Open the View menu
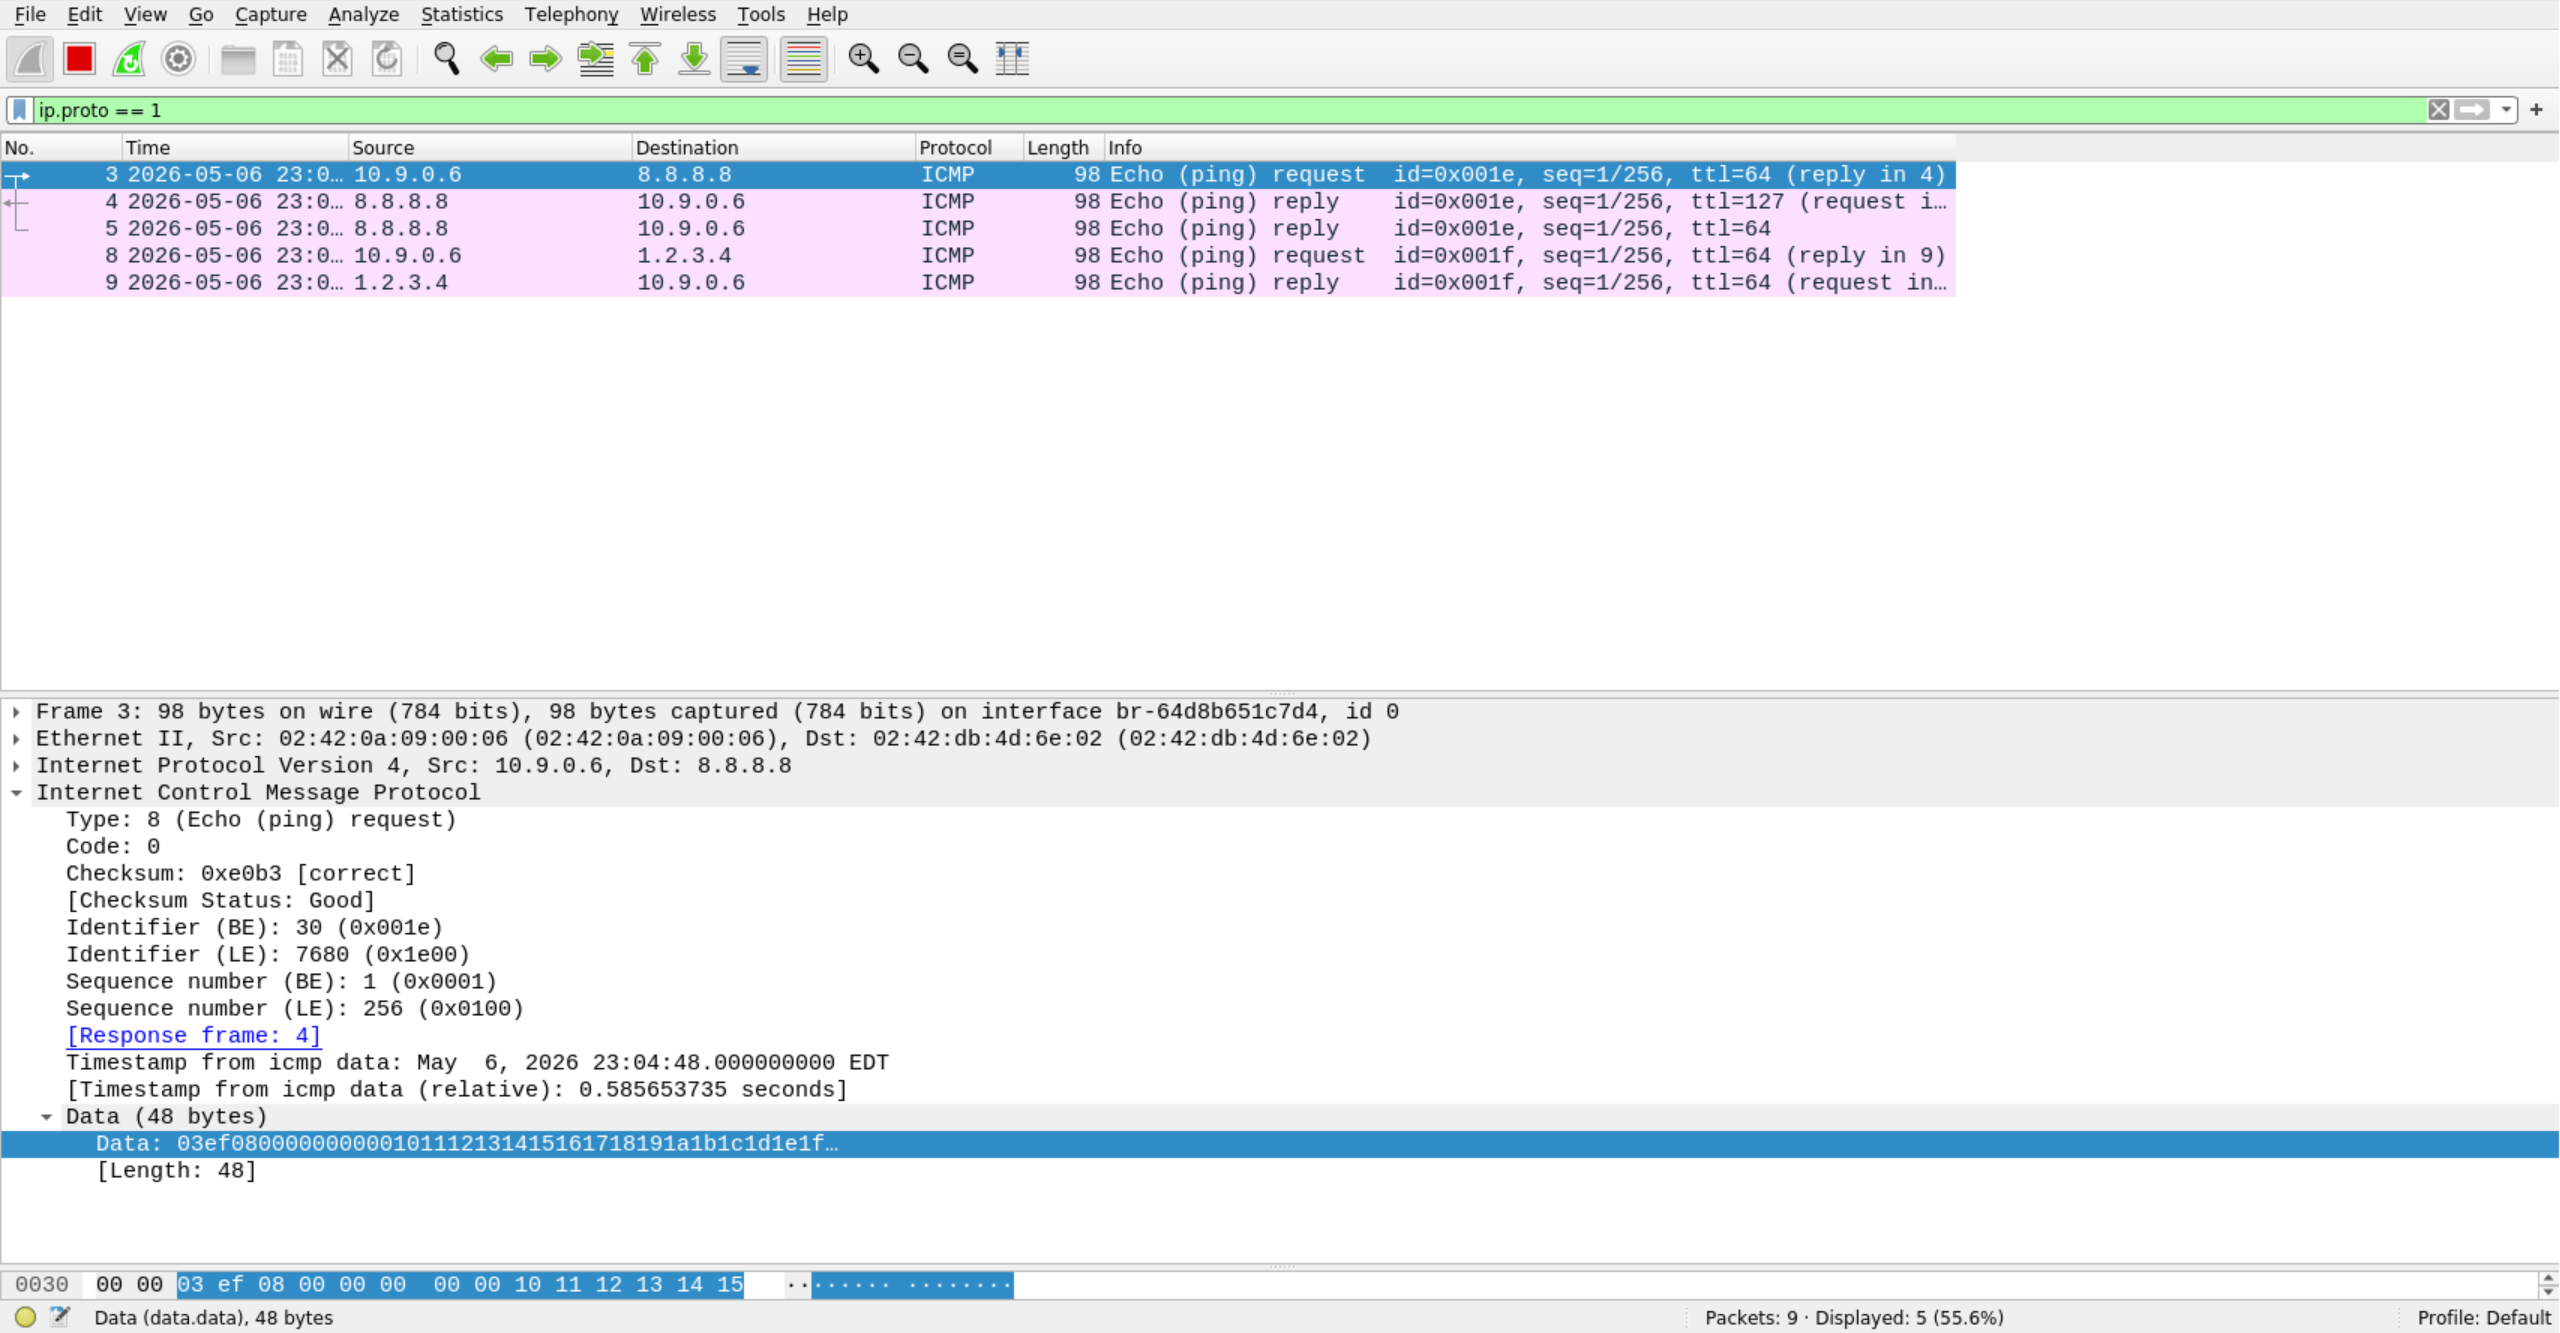Viewport: 2560px width, 1333px height. 145,14
